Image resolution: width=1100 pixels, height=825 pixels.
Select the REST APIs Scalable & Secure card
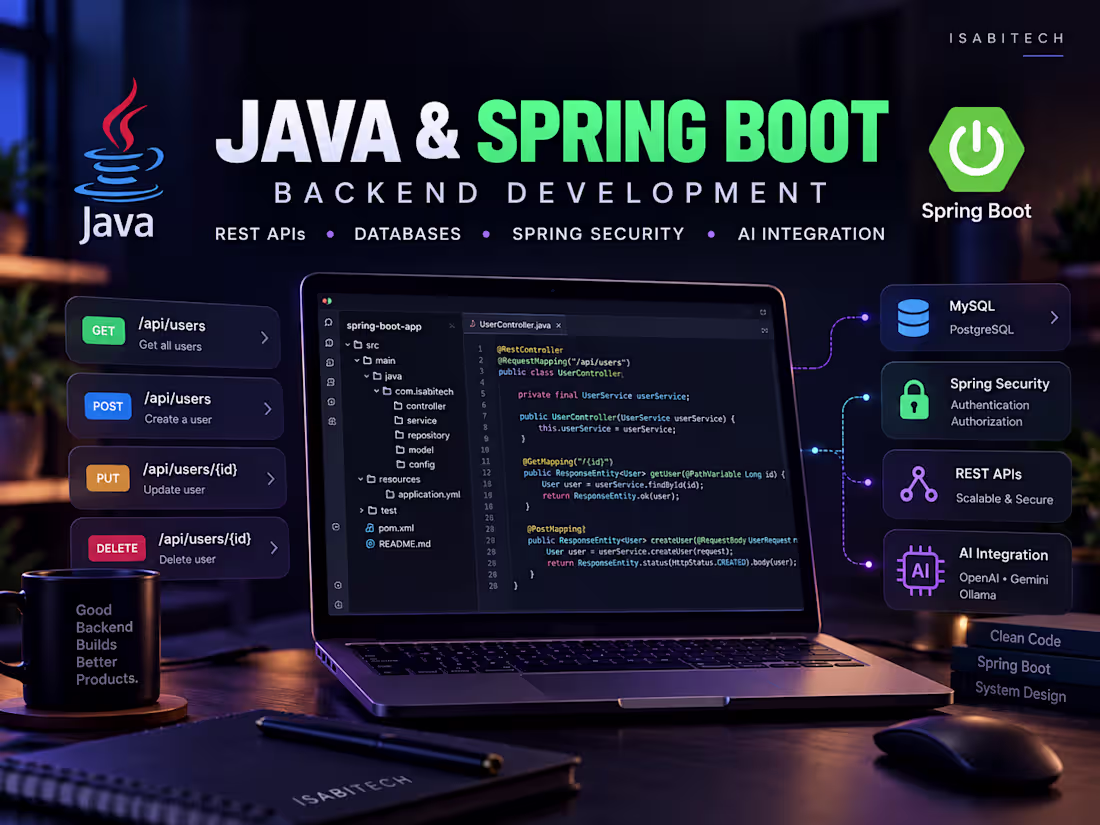977,485
